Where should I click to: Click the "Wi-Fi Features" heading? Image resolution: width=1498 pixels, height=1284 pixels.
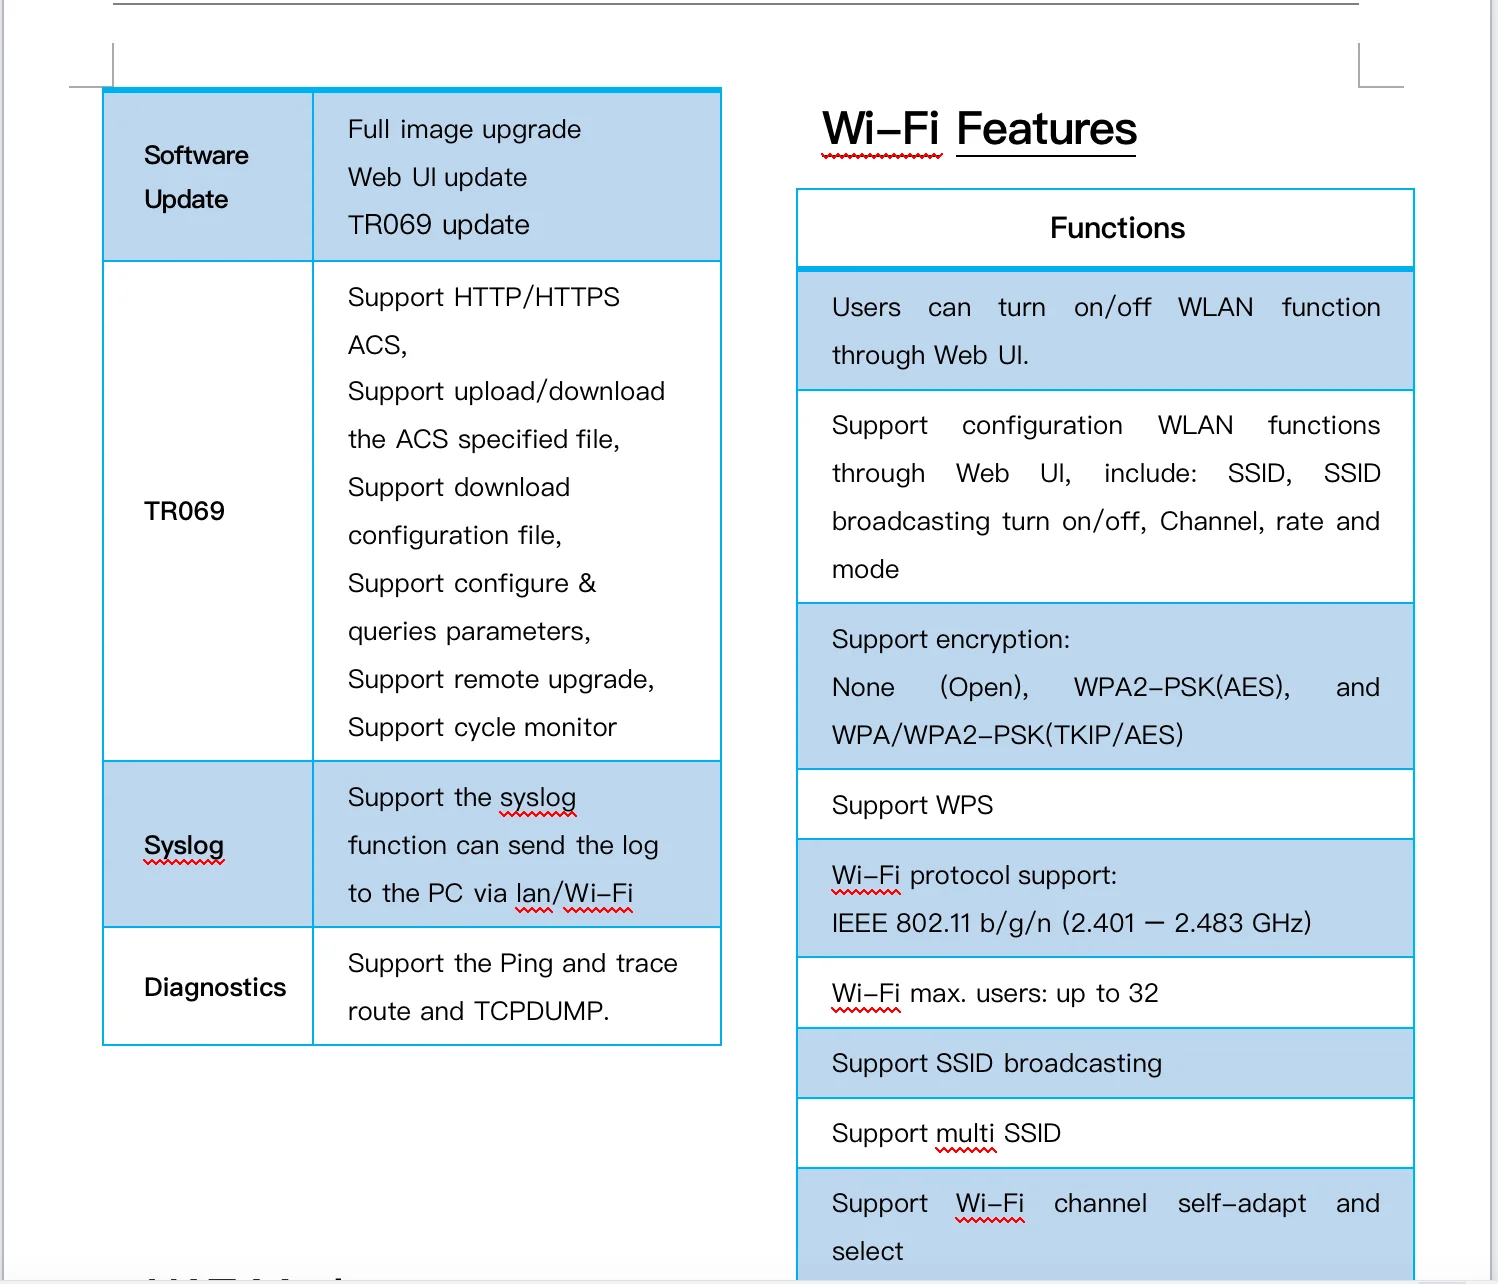(979, 129)
